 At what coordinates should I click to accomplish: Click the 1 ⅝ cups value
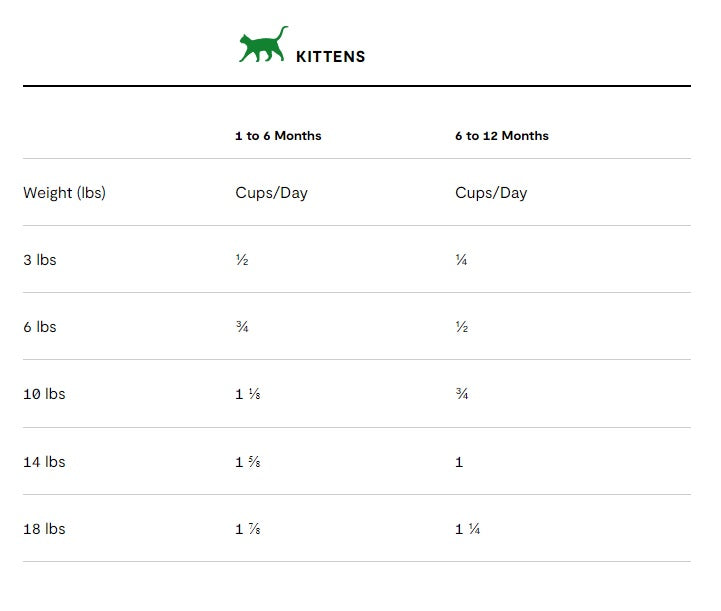tap(247, 462)
